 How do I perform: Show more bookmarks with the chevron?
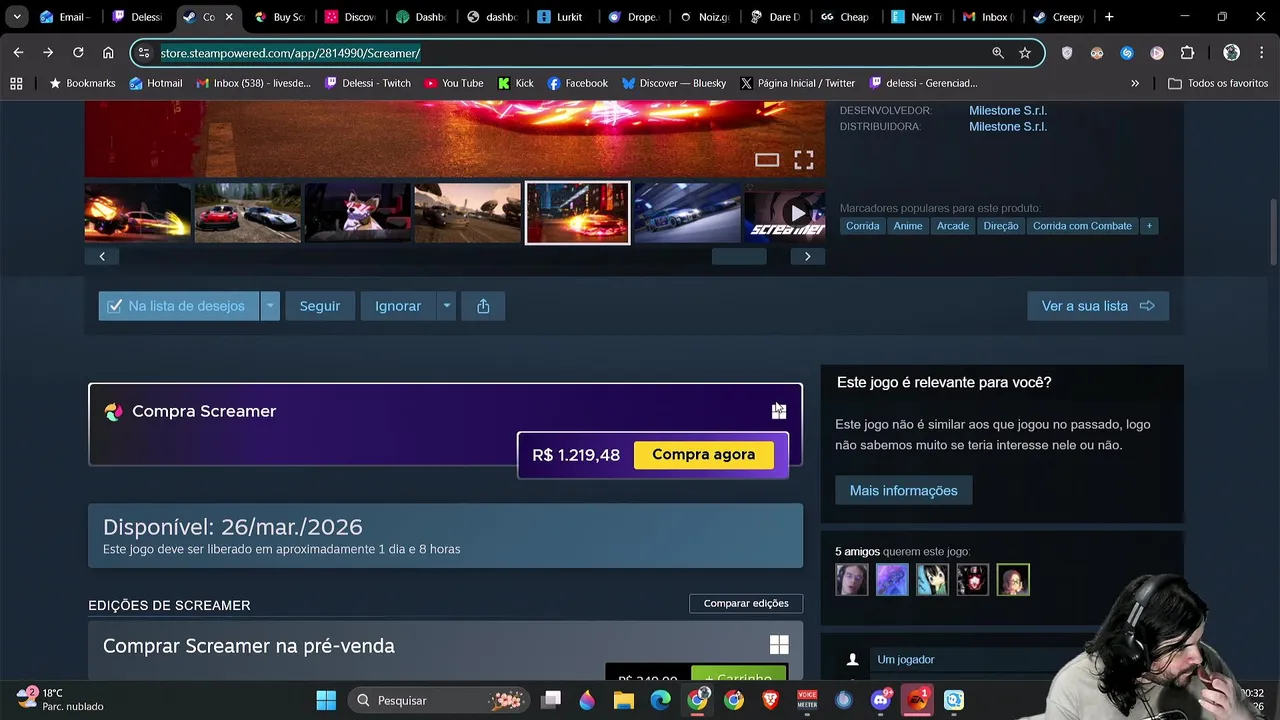1135,83
